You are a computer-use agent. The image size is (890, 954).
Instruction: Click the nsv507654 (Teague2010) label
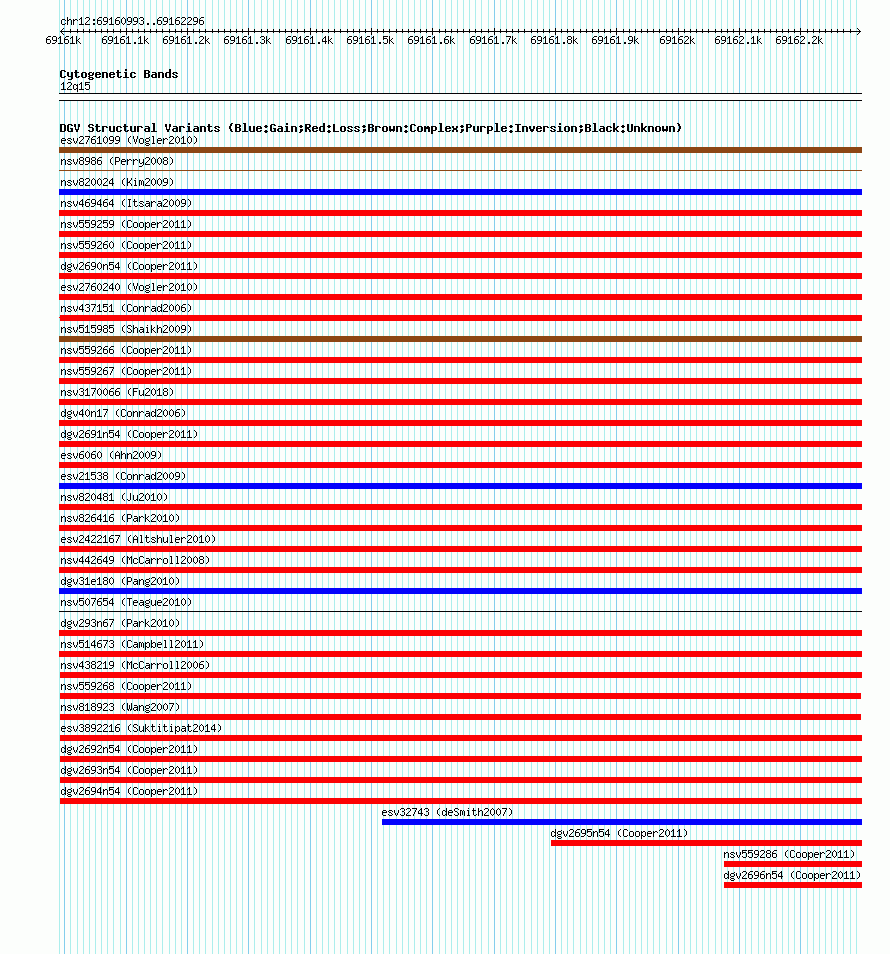pos(126,602)
